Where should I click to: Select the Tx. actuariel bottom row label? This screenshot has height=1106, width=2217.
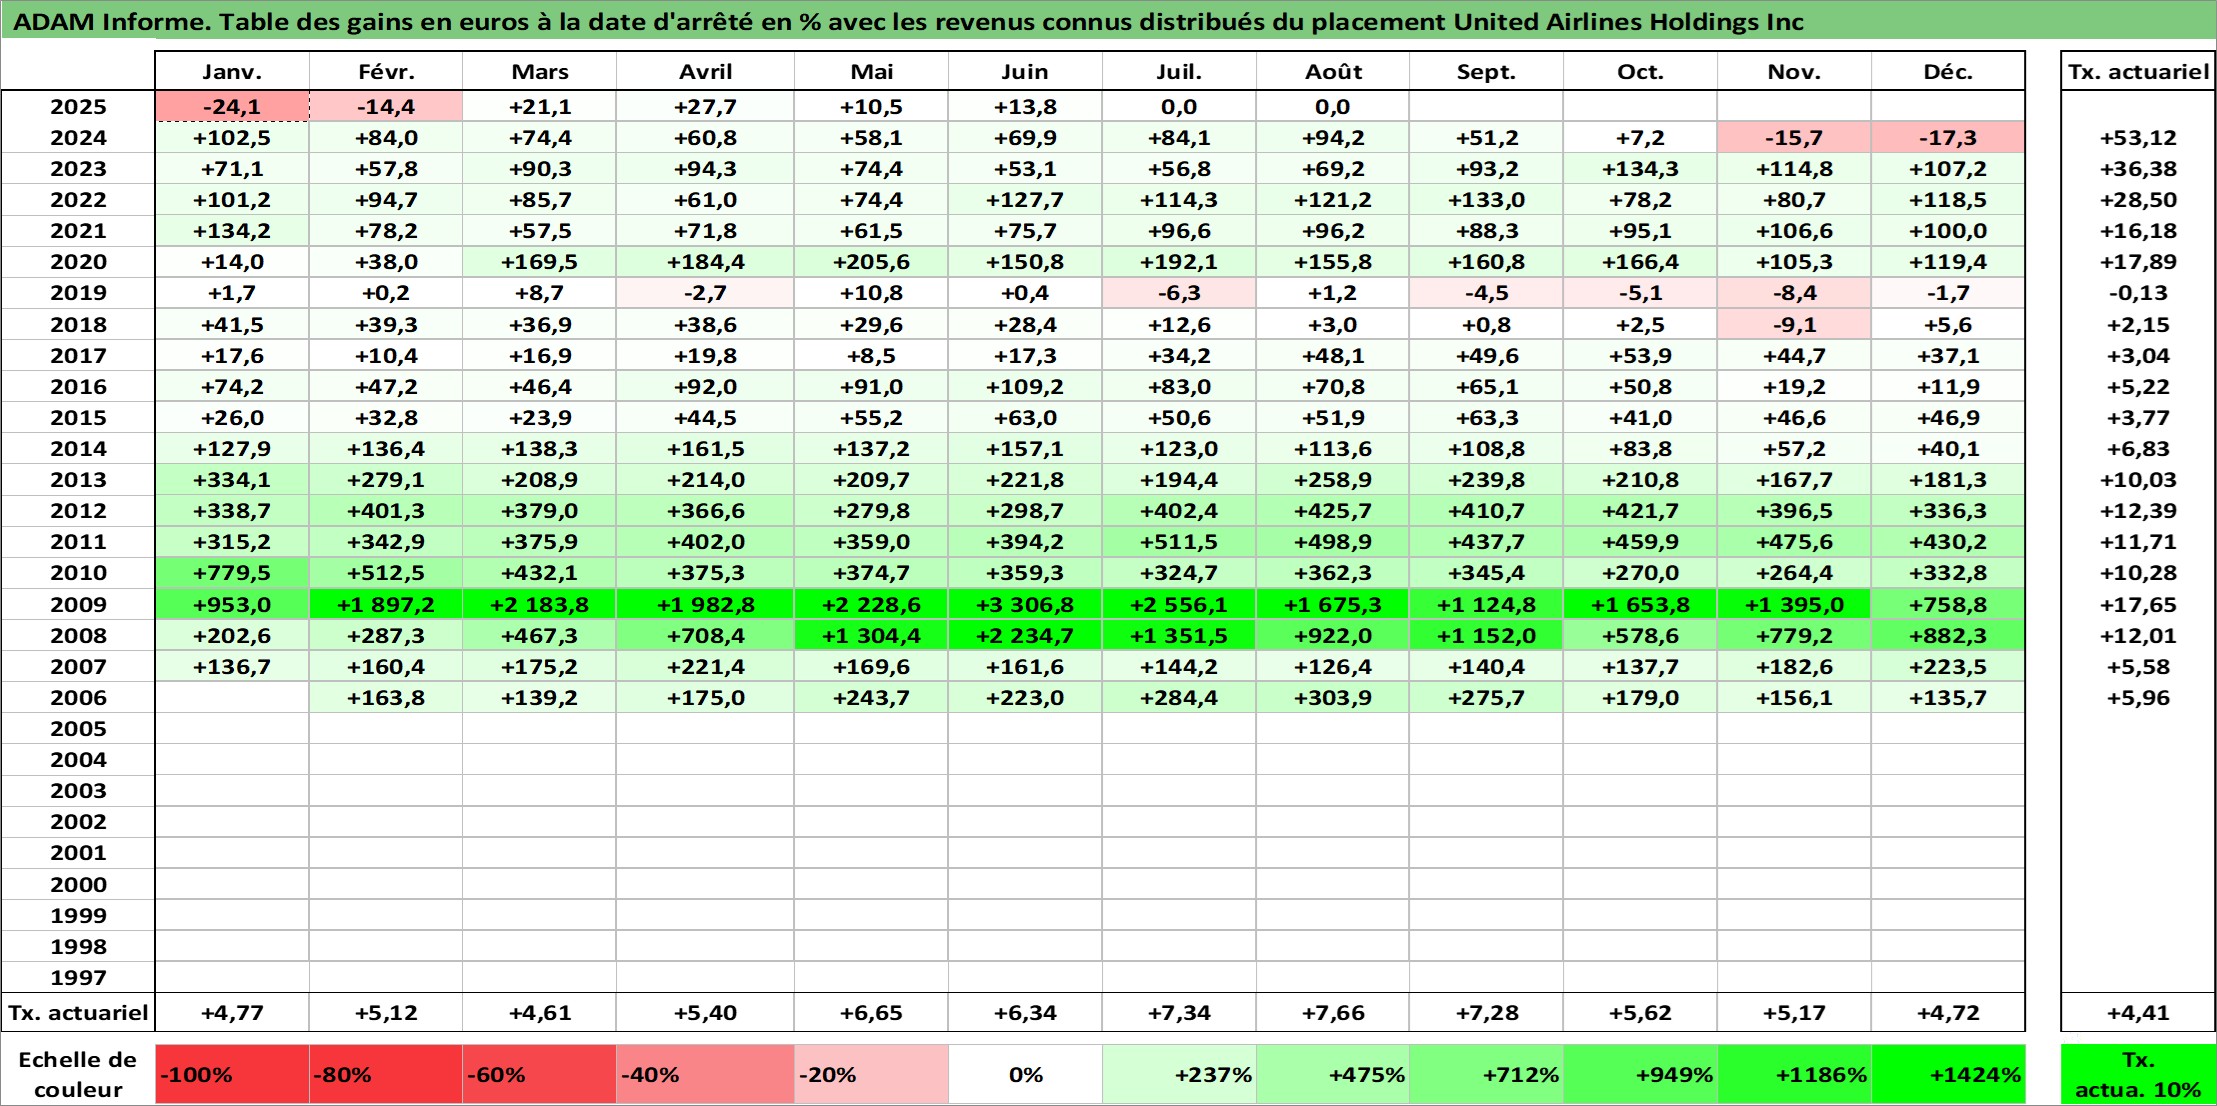(x=78, y=1012)
